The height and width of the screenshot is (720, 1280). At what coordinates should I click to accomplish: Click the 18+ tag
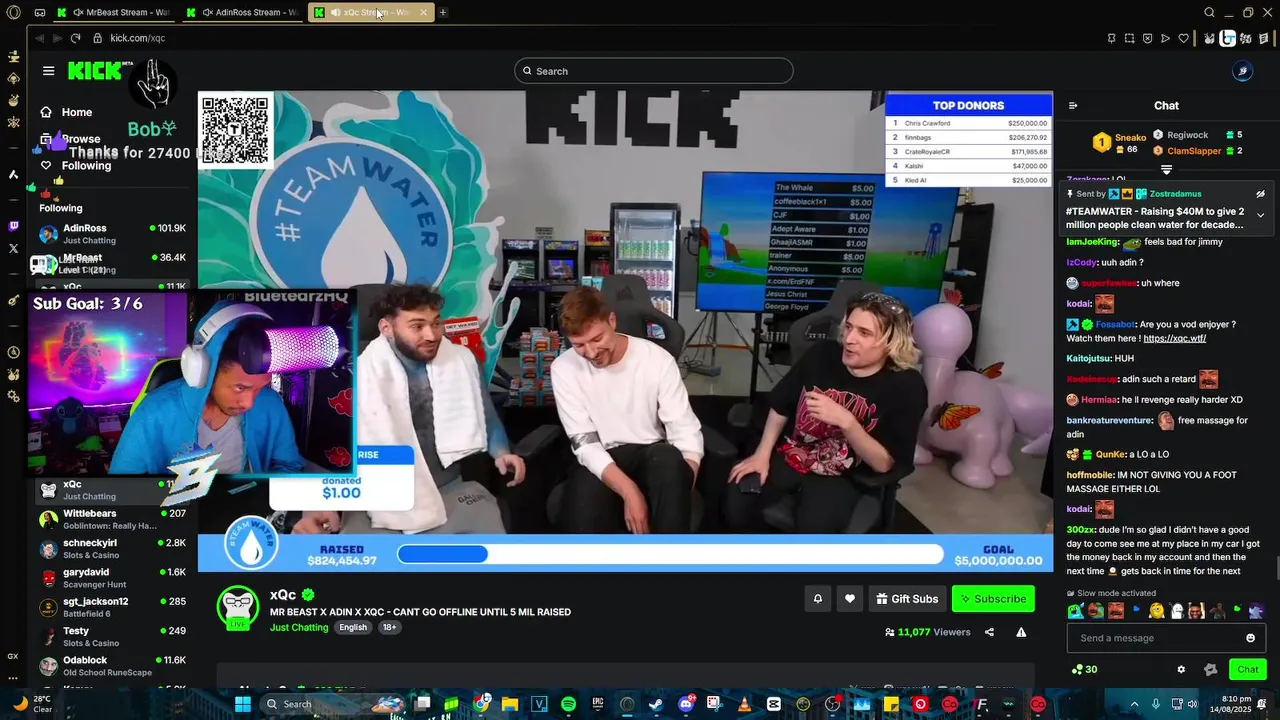389,627
